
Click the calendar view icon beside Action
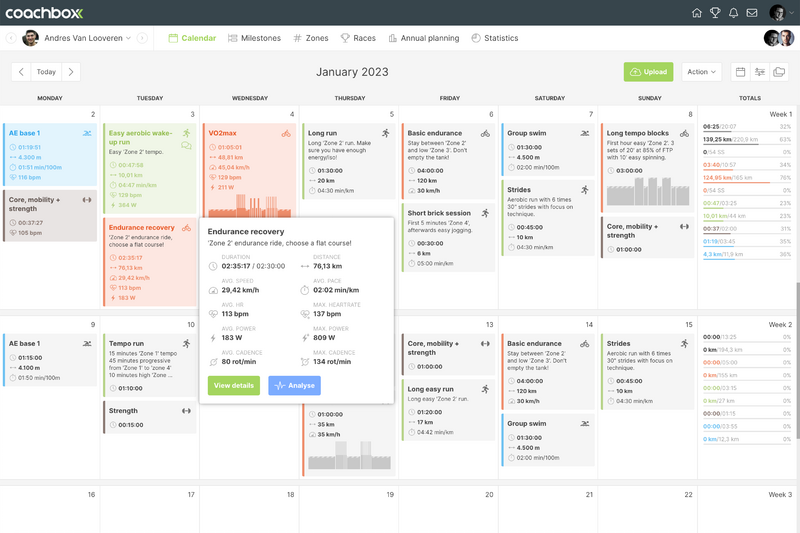(x=740, y=72)
